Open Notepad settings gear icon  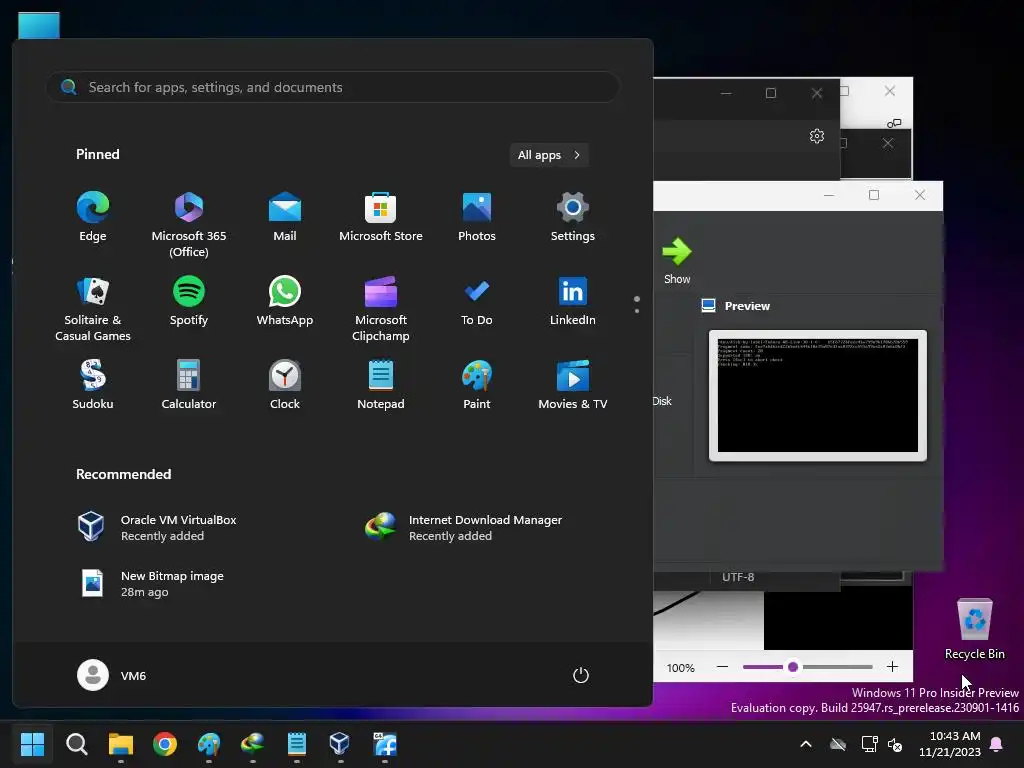coord(817,136)
